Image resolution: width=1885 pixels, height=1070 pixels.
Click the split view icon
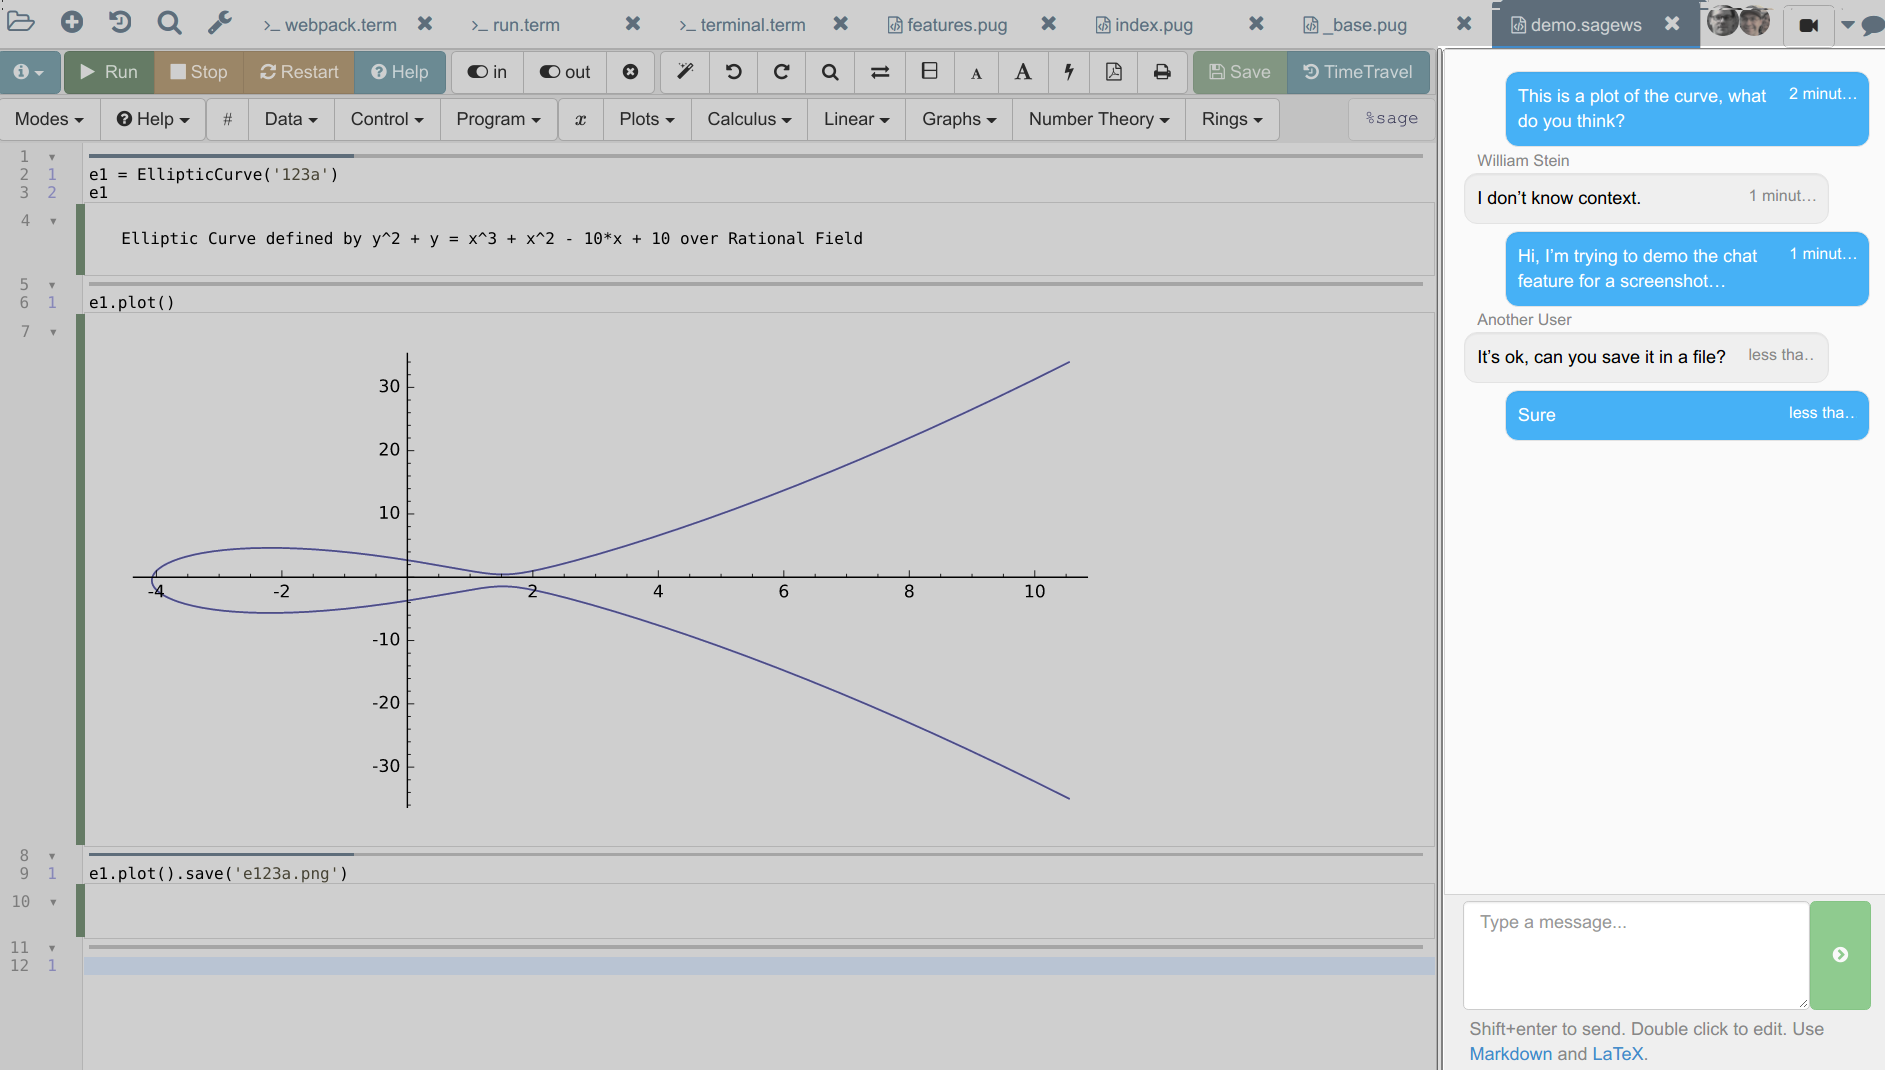(x=929, y=72)
